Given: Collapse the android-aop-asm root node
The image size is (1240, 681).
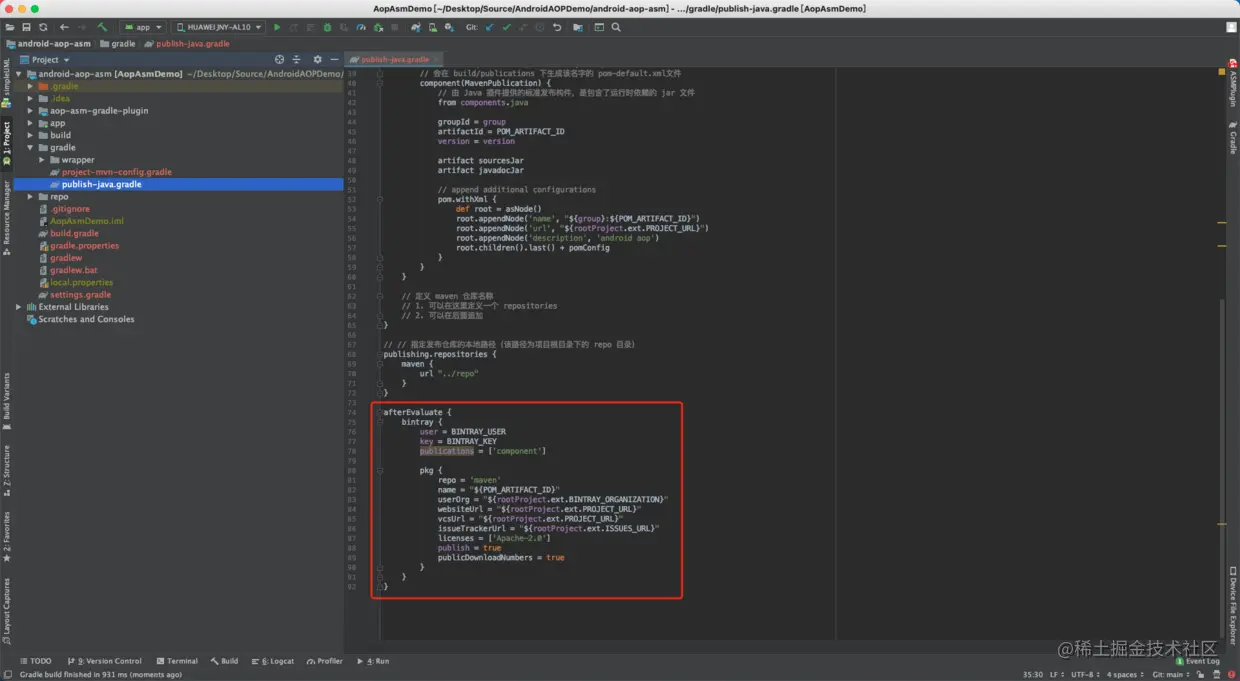Looking at the screenshot, I should [x=18, y=74].
